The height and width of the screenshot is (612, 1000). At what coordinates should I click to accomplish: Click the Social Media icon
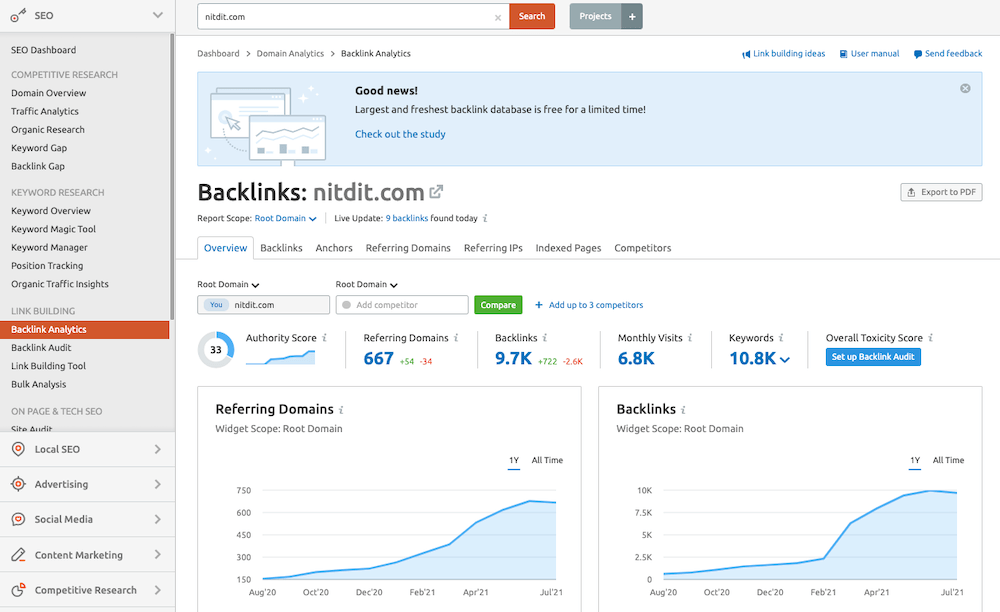tap(18, 520)
